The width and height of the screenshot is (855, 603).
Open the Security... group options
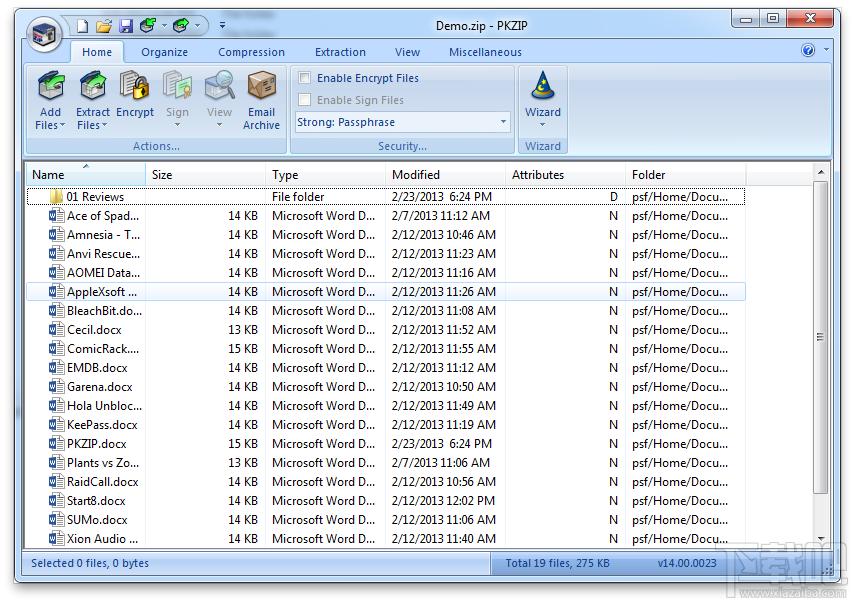pos(402,146)
